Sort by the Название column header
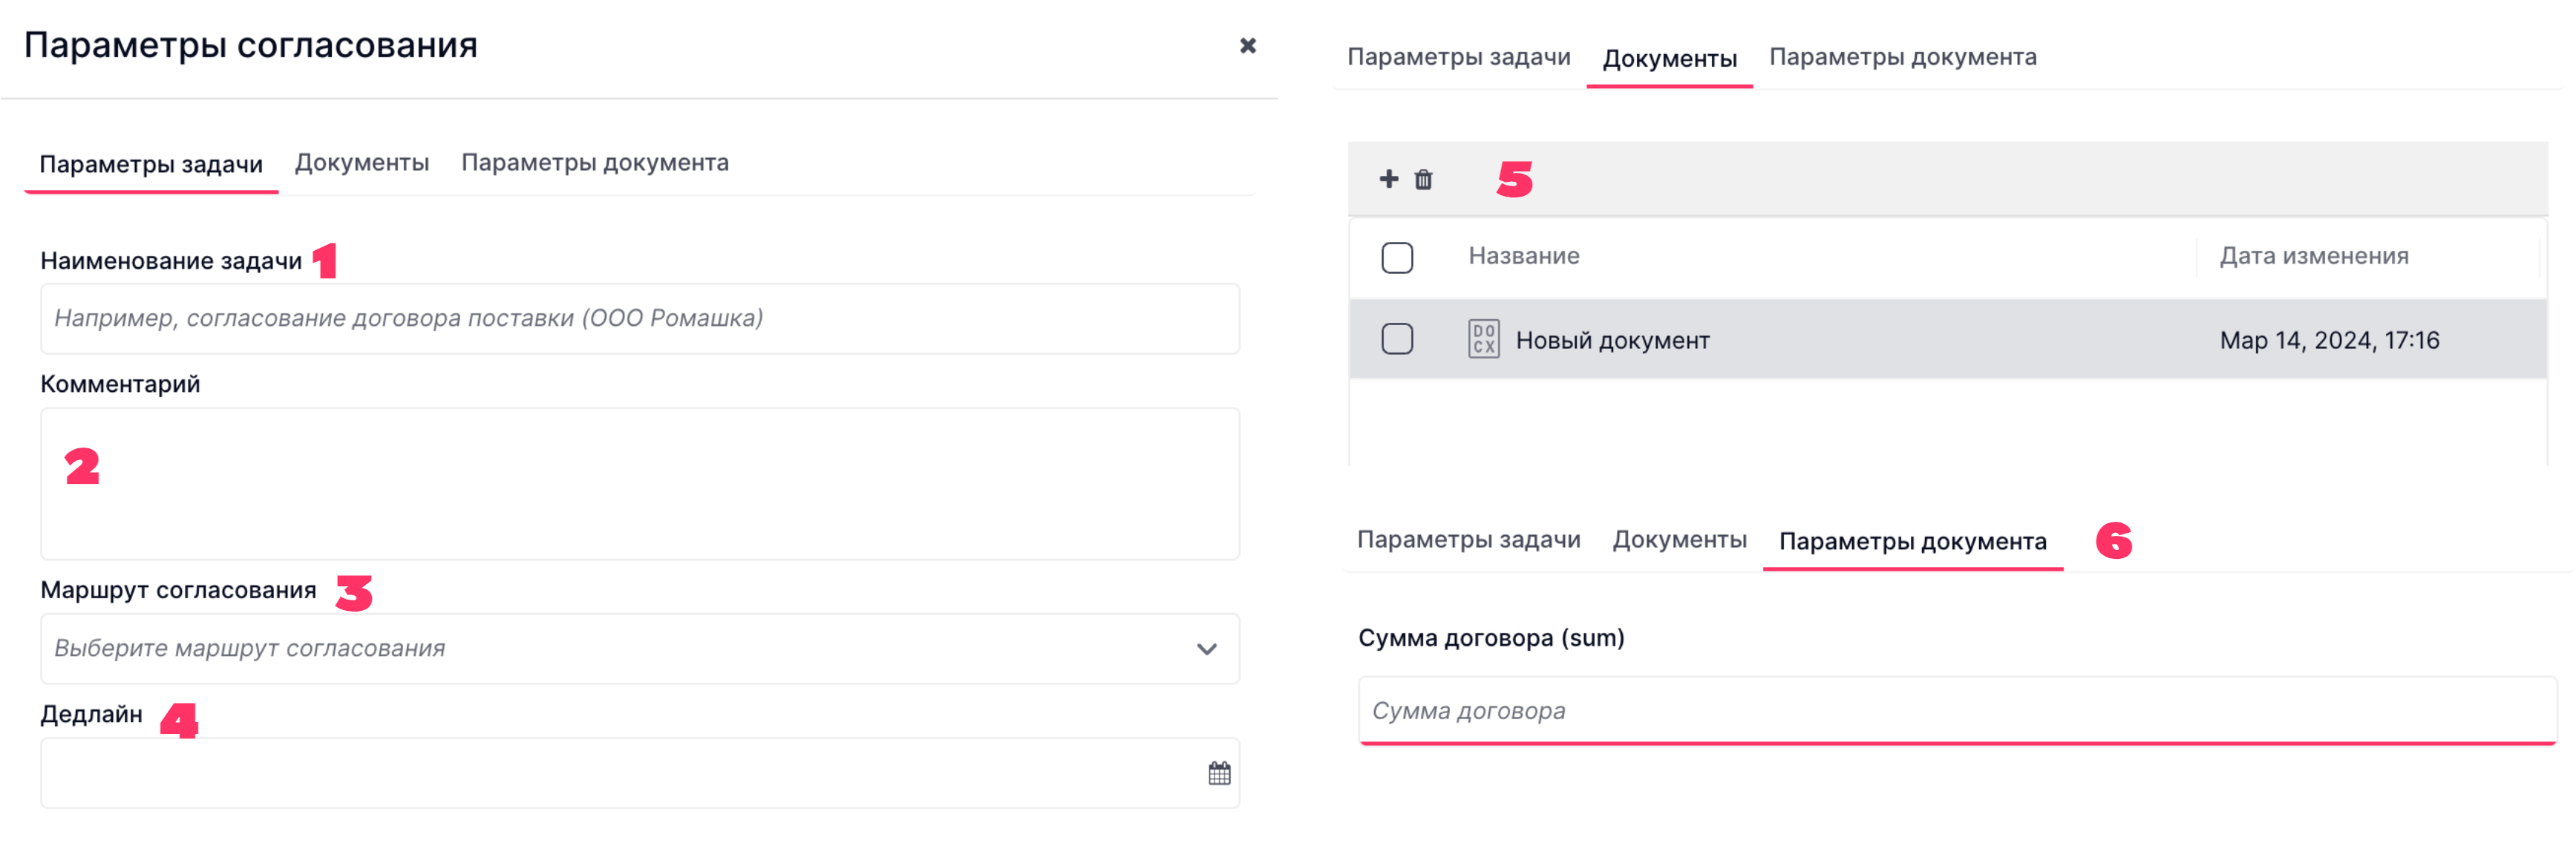This screenshot has width=2576, height=855. point(1523,256)
